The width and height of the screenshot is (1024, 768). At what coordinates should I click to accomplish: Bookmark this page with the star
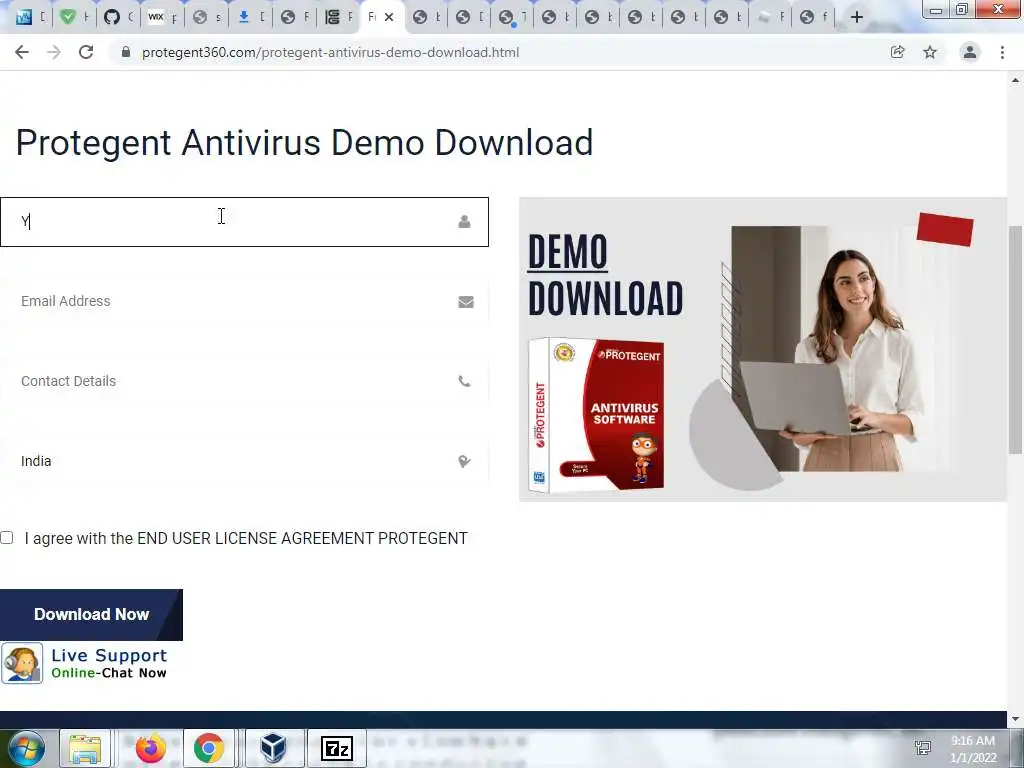click(x=930, y=52)
